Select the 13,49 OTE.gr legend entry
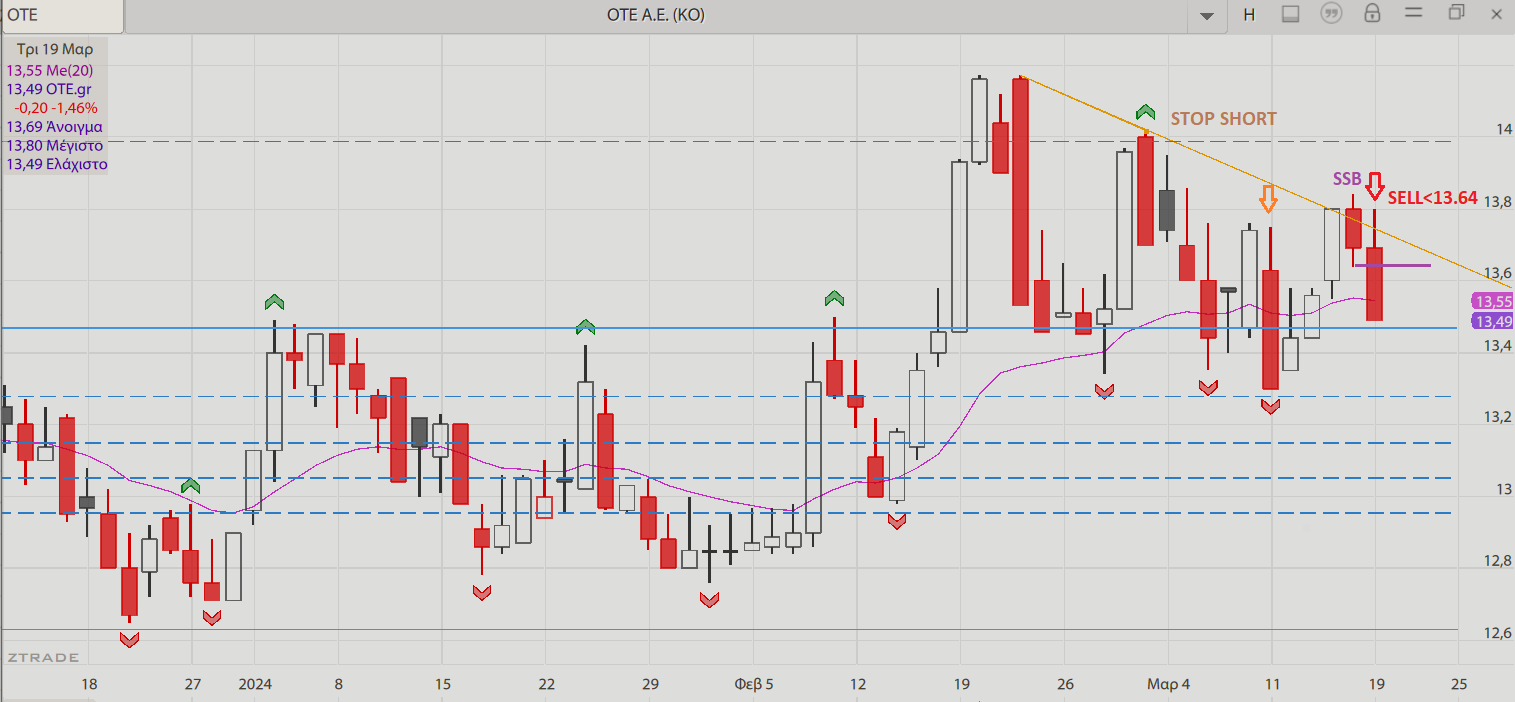 [47, 89]
